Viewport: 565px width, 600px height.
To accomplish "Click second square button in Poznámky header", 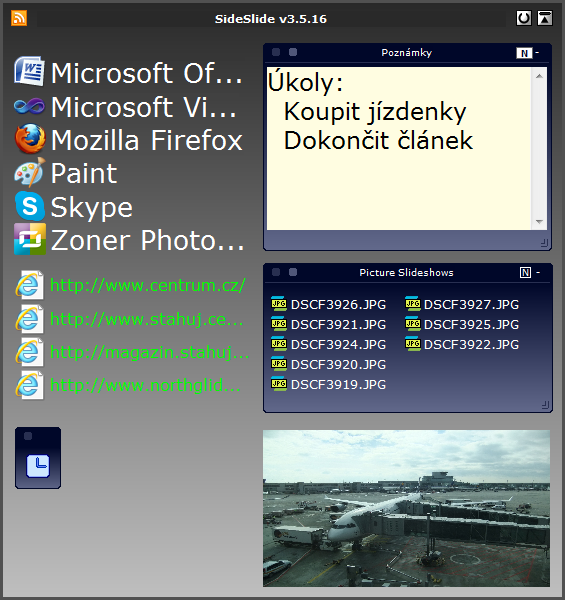I will (293, 52).
